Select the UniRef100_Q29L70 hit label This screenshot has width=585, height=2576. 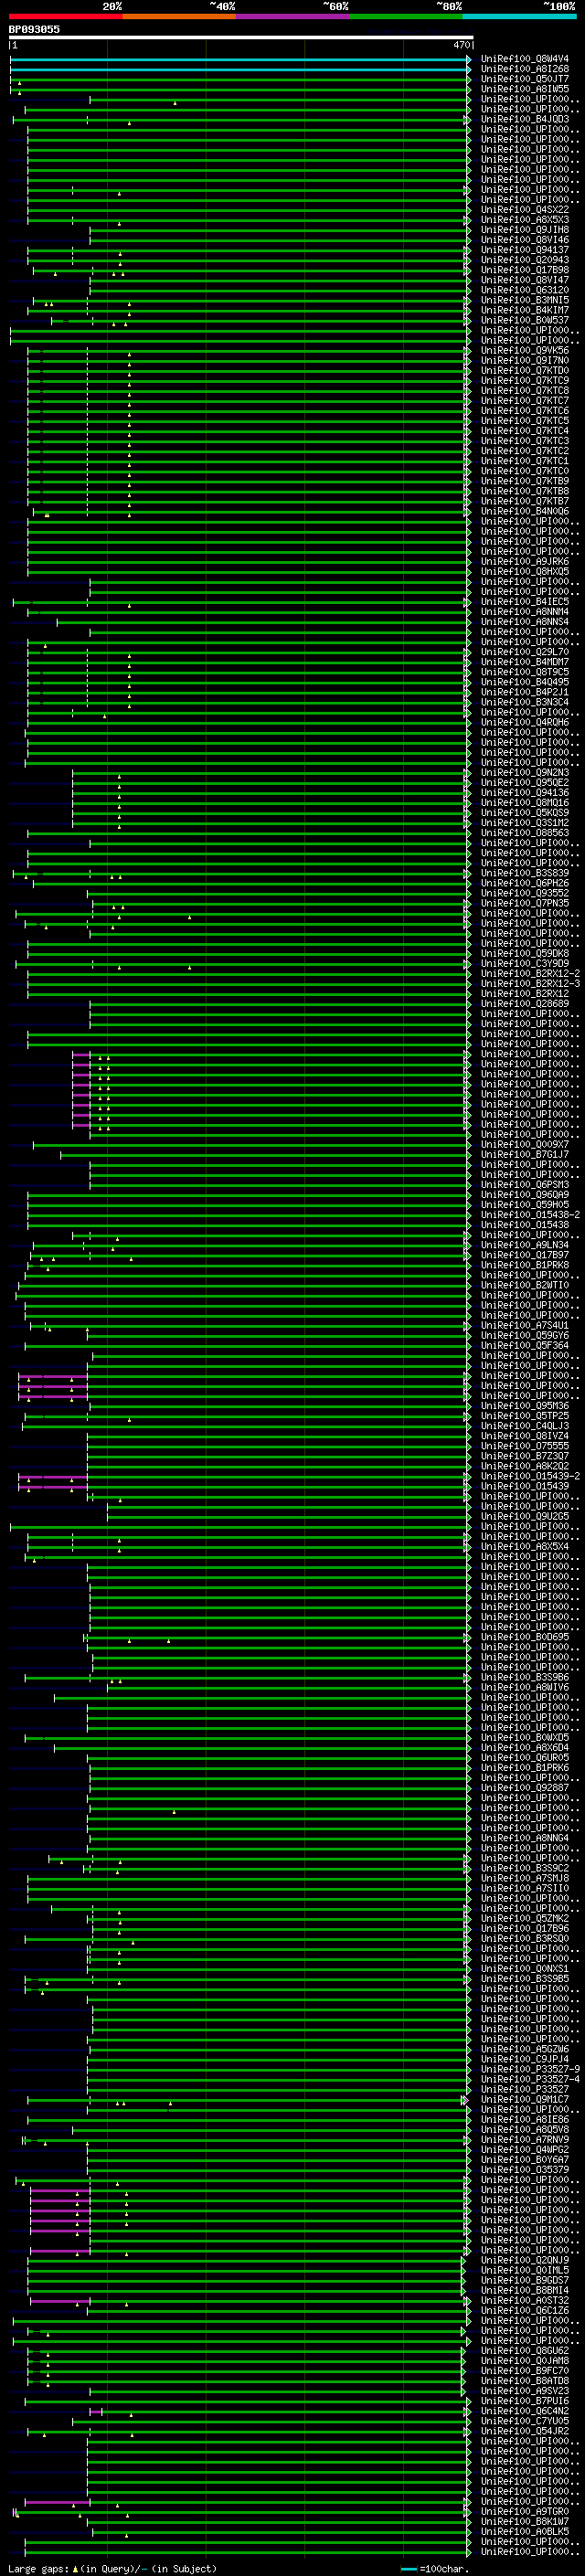pyautogui.click(x=525, y=652)
